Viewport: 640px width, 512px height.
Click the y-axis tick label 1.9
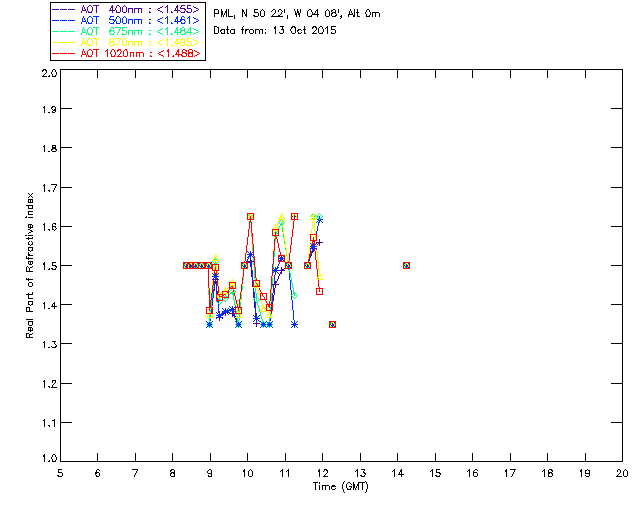[x=49, y=109]
